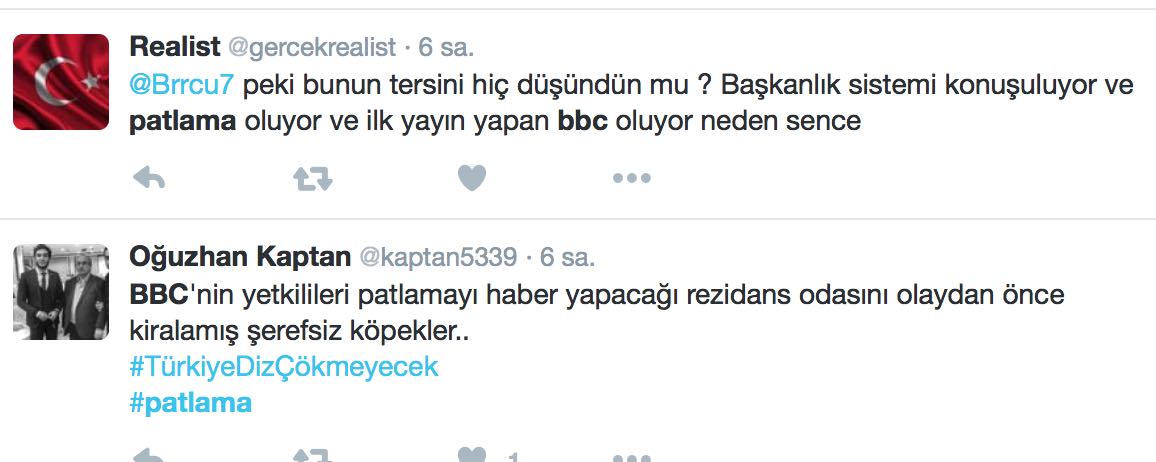Open the #patlama hashtag
The width and height of the screenshot is (1156, 462).
(190, 403)
